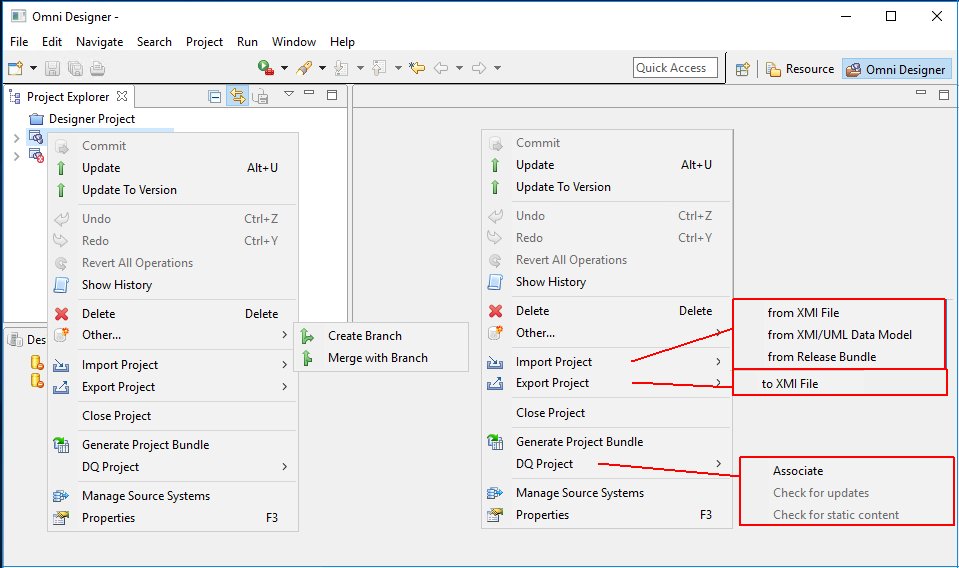Click the Print toolbar icon

[97, 68]
